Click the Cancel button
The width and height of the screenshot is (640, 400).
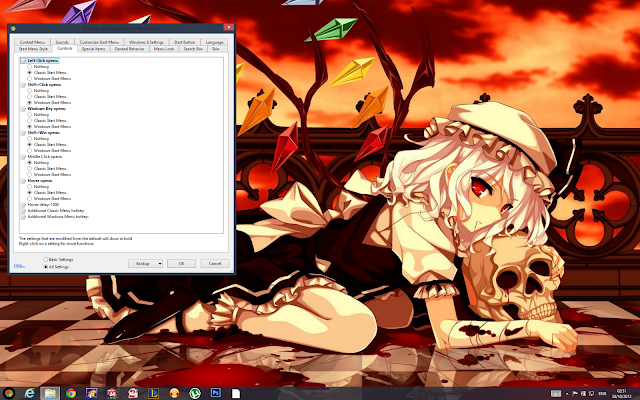coord(215,264)
